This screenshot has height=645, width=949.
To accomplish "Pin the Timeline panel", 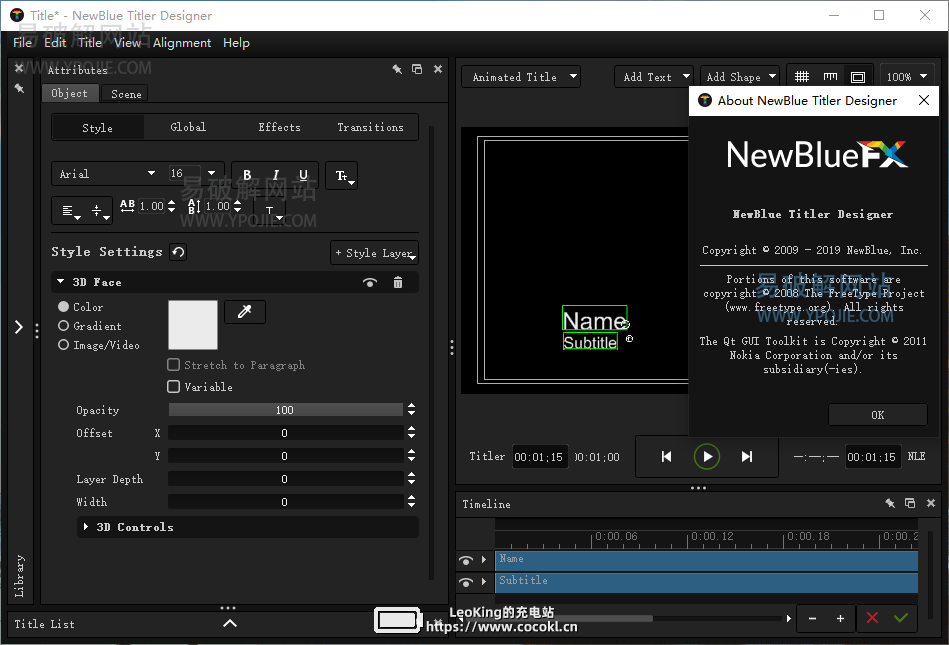I will (890, 503).
